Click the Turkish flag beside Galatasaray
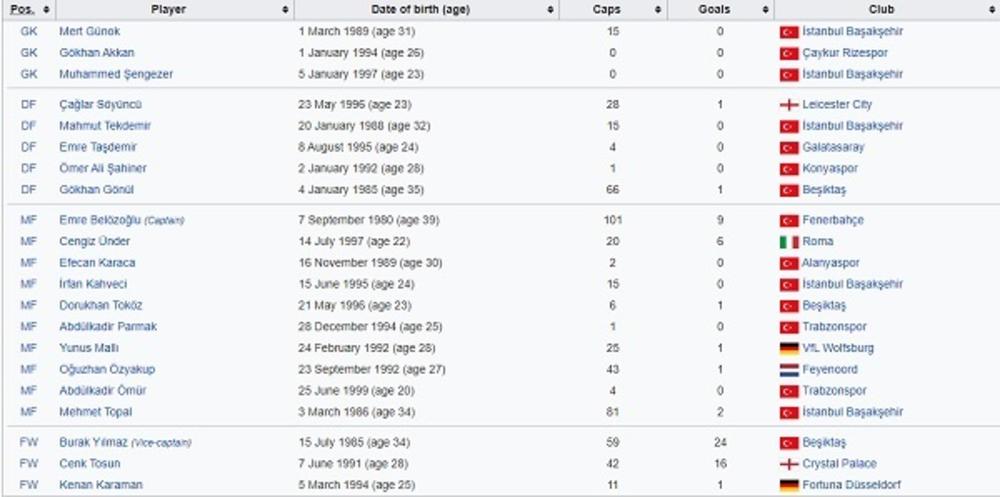Image resolution: width=1000 pixels, height=497 pixels. click(789, 148)
